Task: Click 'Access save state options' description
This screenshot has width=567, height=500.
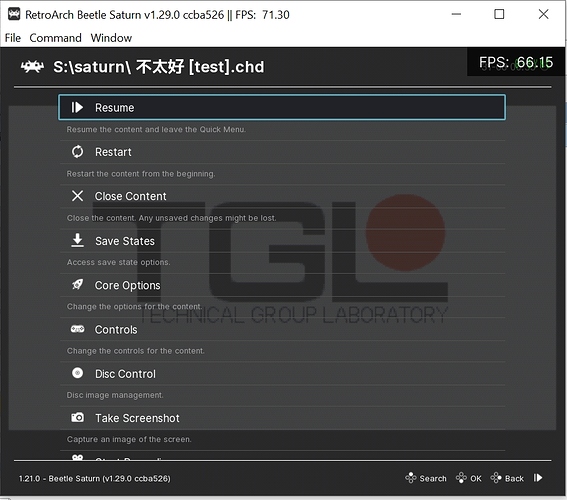Action: click(x=118, y=262)
